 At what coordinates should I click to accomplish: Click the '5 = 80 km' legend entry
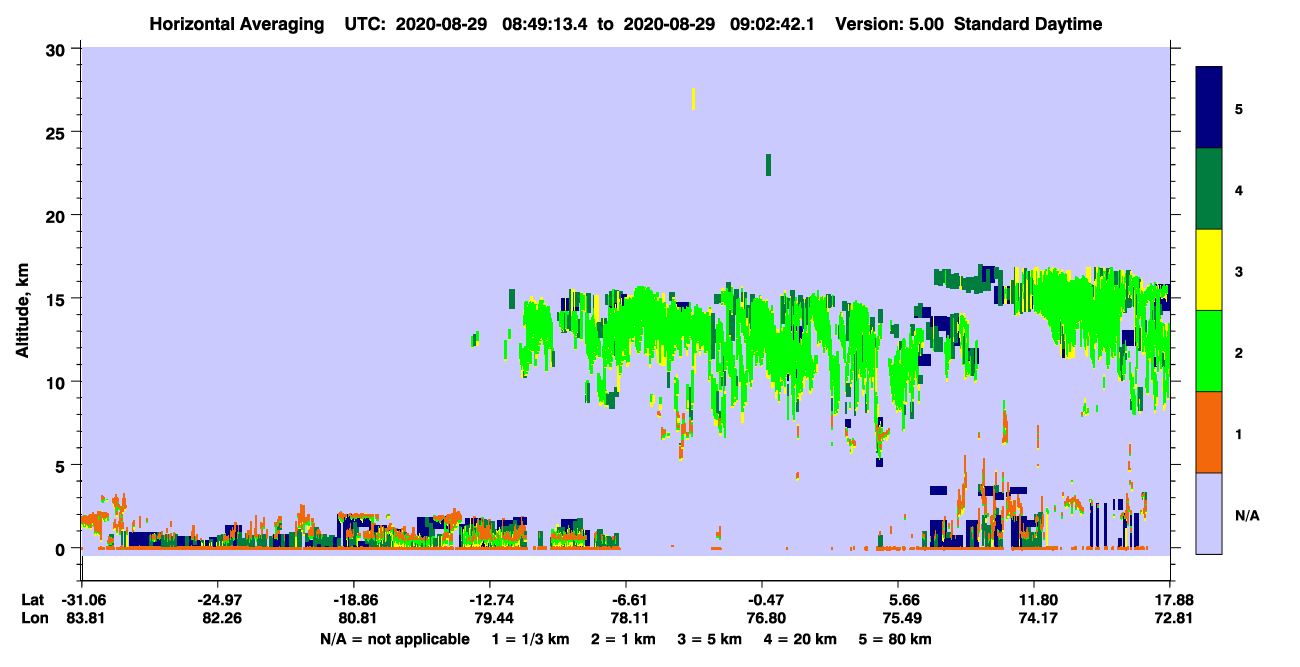893,639
